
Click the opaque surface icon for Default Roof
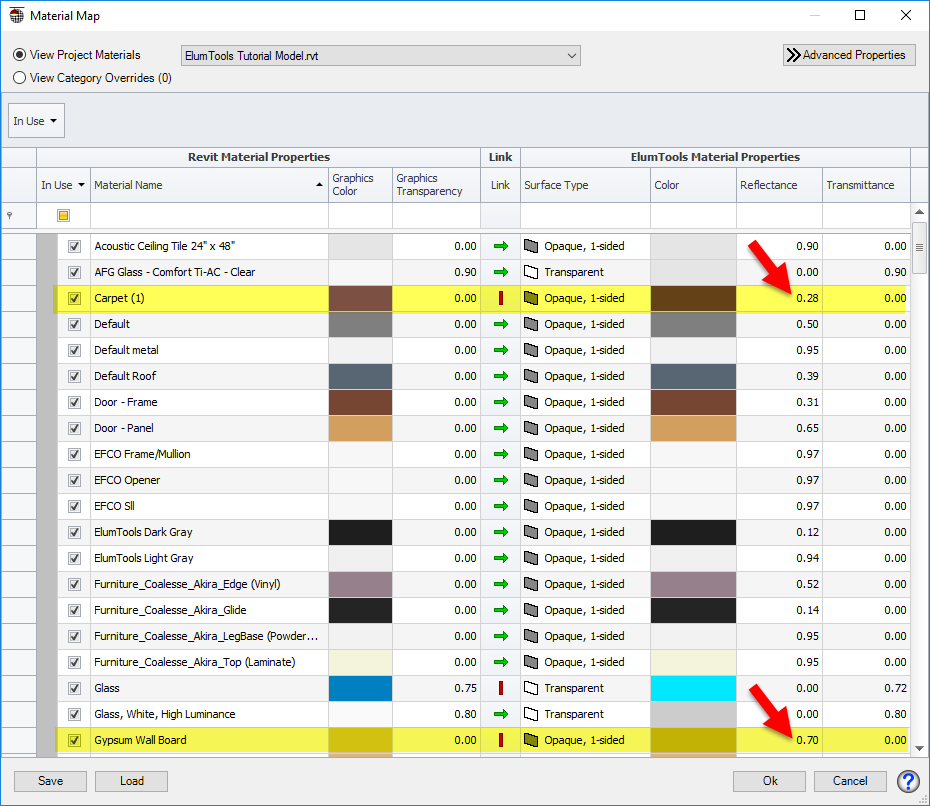point(531,376)
